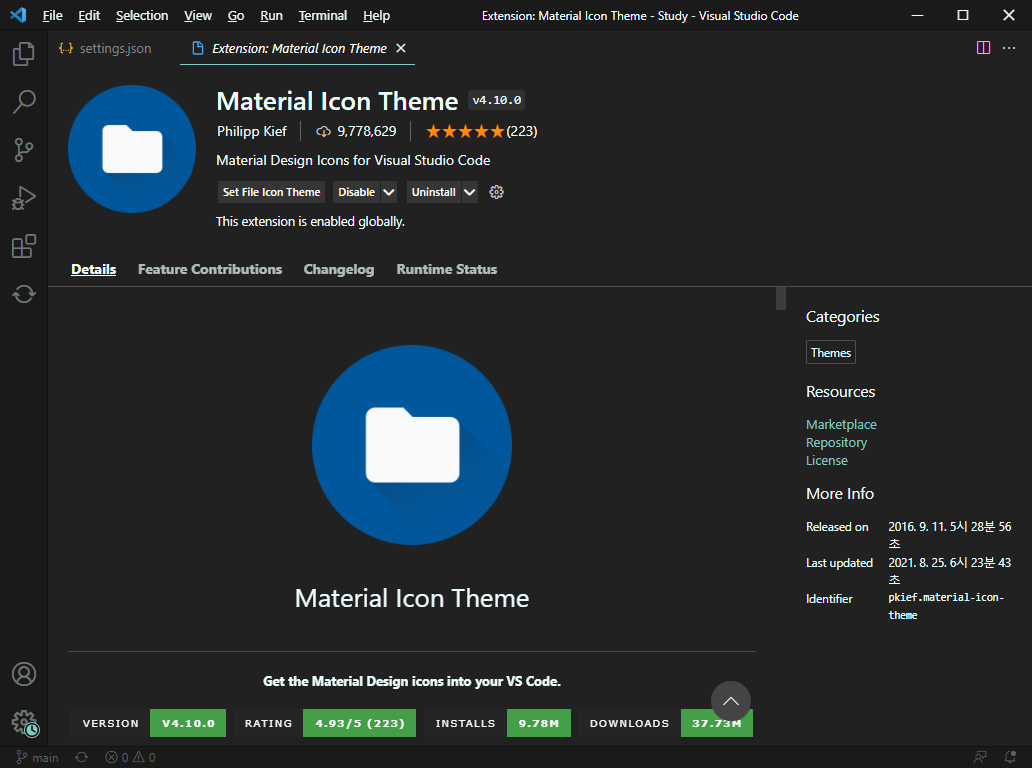Click Set File Icon Theme button
Image resolution: width=1032 pixels, height=768 pixels.
pos(271,192)
